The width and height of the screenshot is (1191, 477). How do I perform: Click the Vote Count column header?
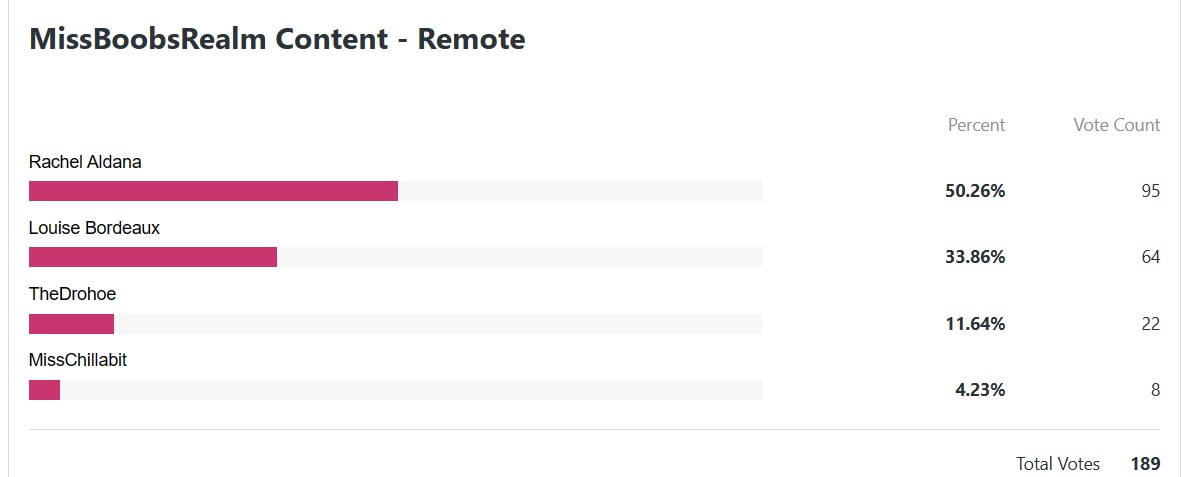[1117, 125]
